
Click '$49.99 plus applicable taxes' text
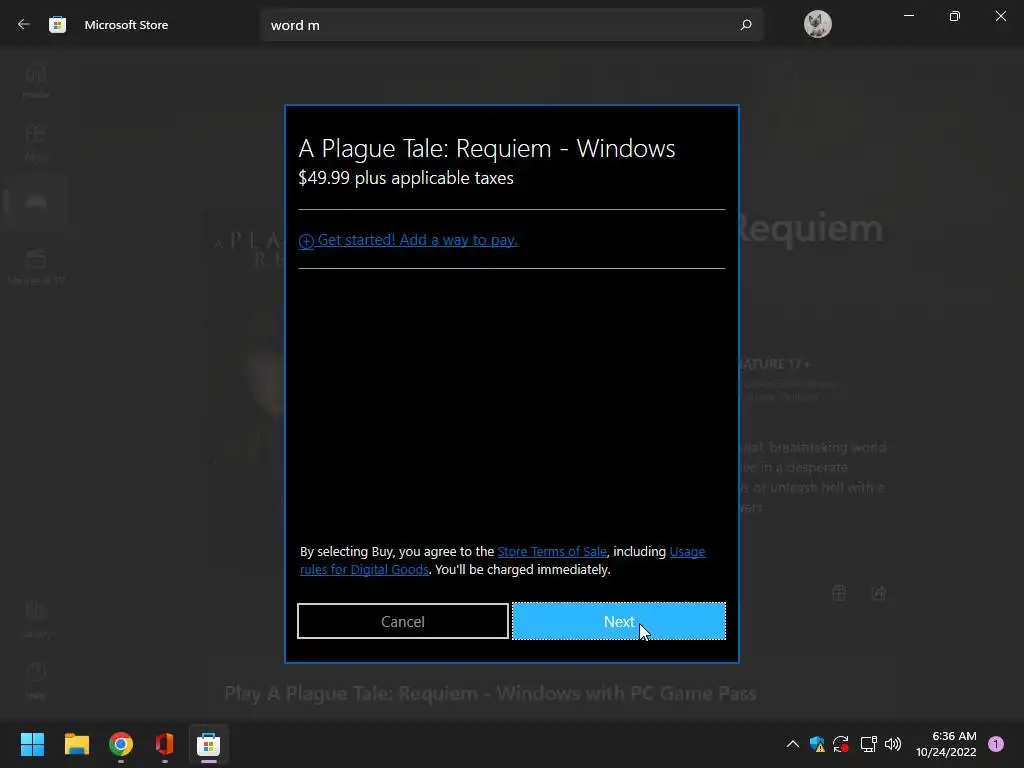(406, 178)
